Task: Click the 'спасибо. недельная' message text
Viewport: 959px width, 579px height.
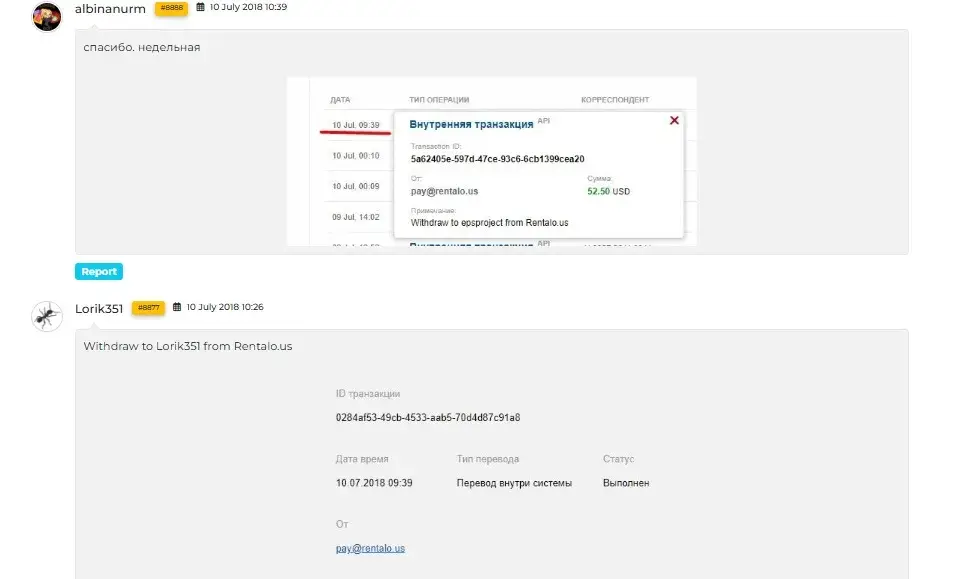Action: (142, 47)
